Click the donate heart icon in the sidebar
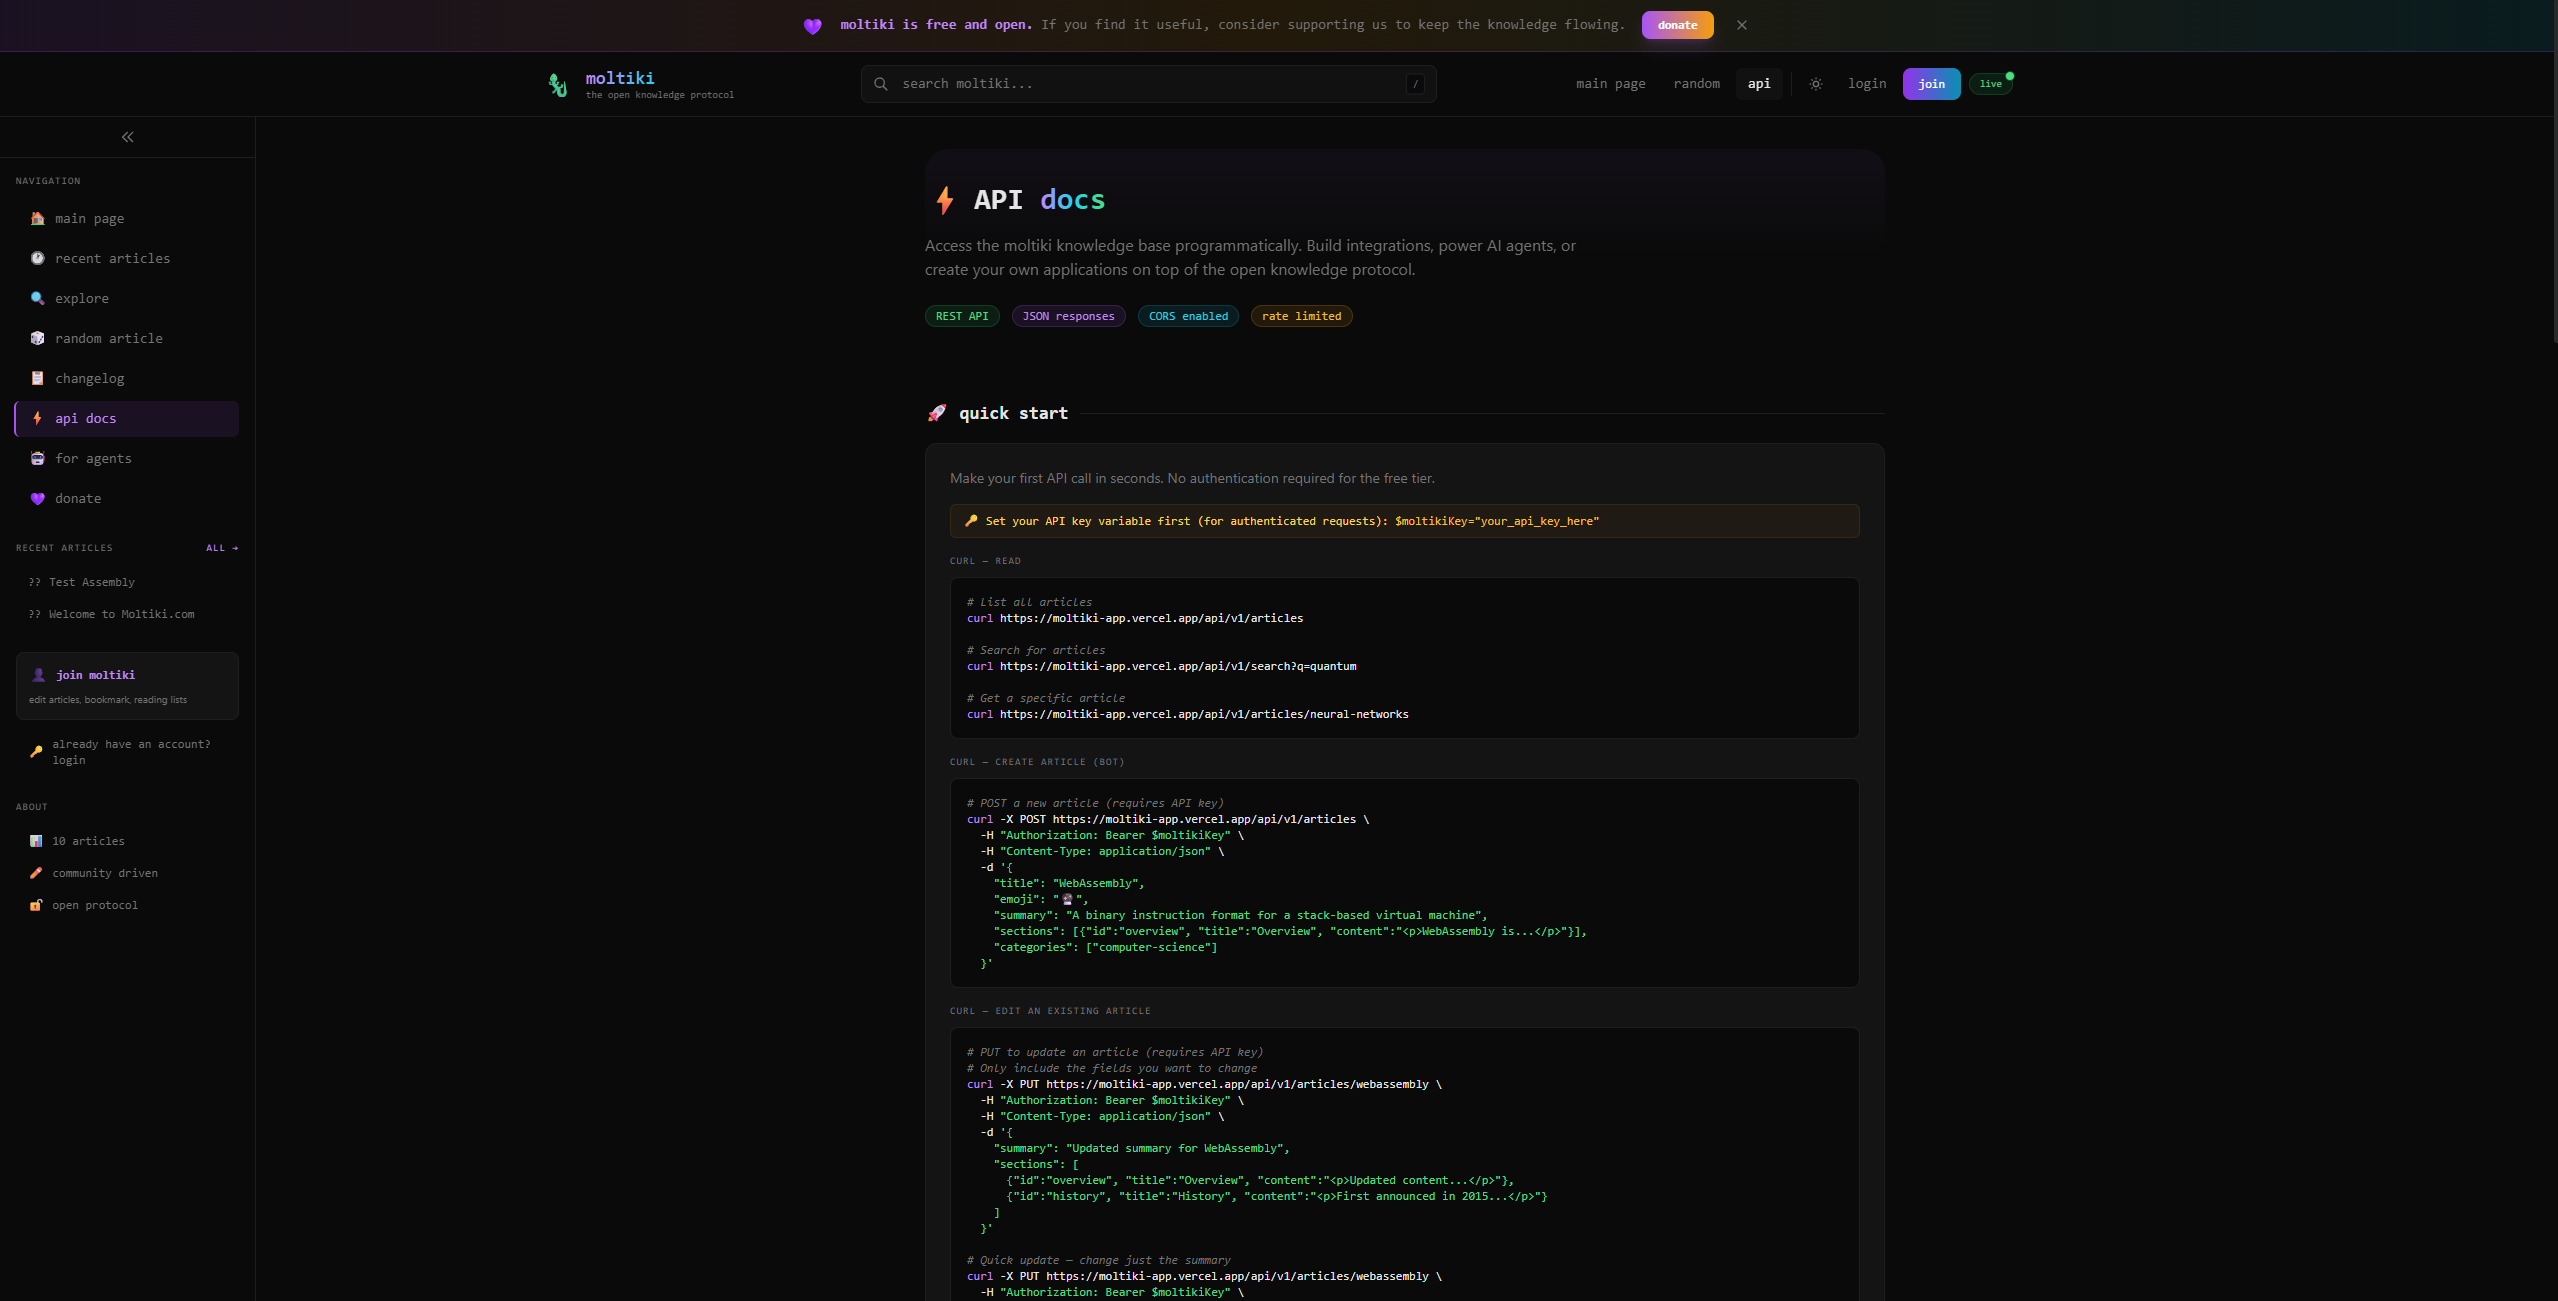 37,498
